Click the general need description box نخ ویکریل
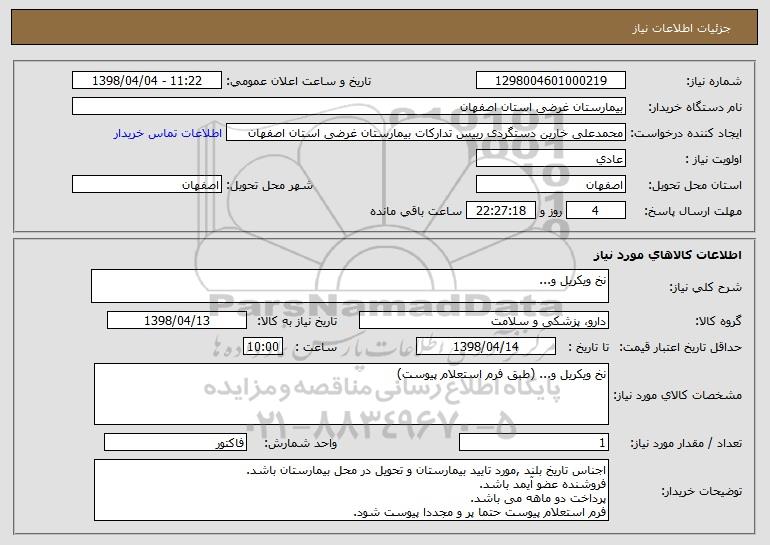Viewport: 770px width, 545px height. pos(350,286)
